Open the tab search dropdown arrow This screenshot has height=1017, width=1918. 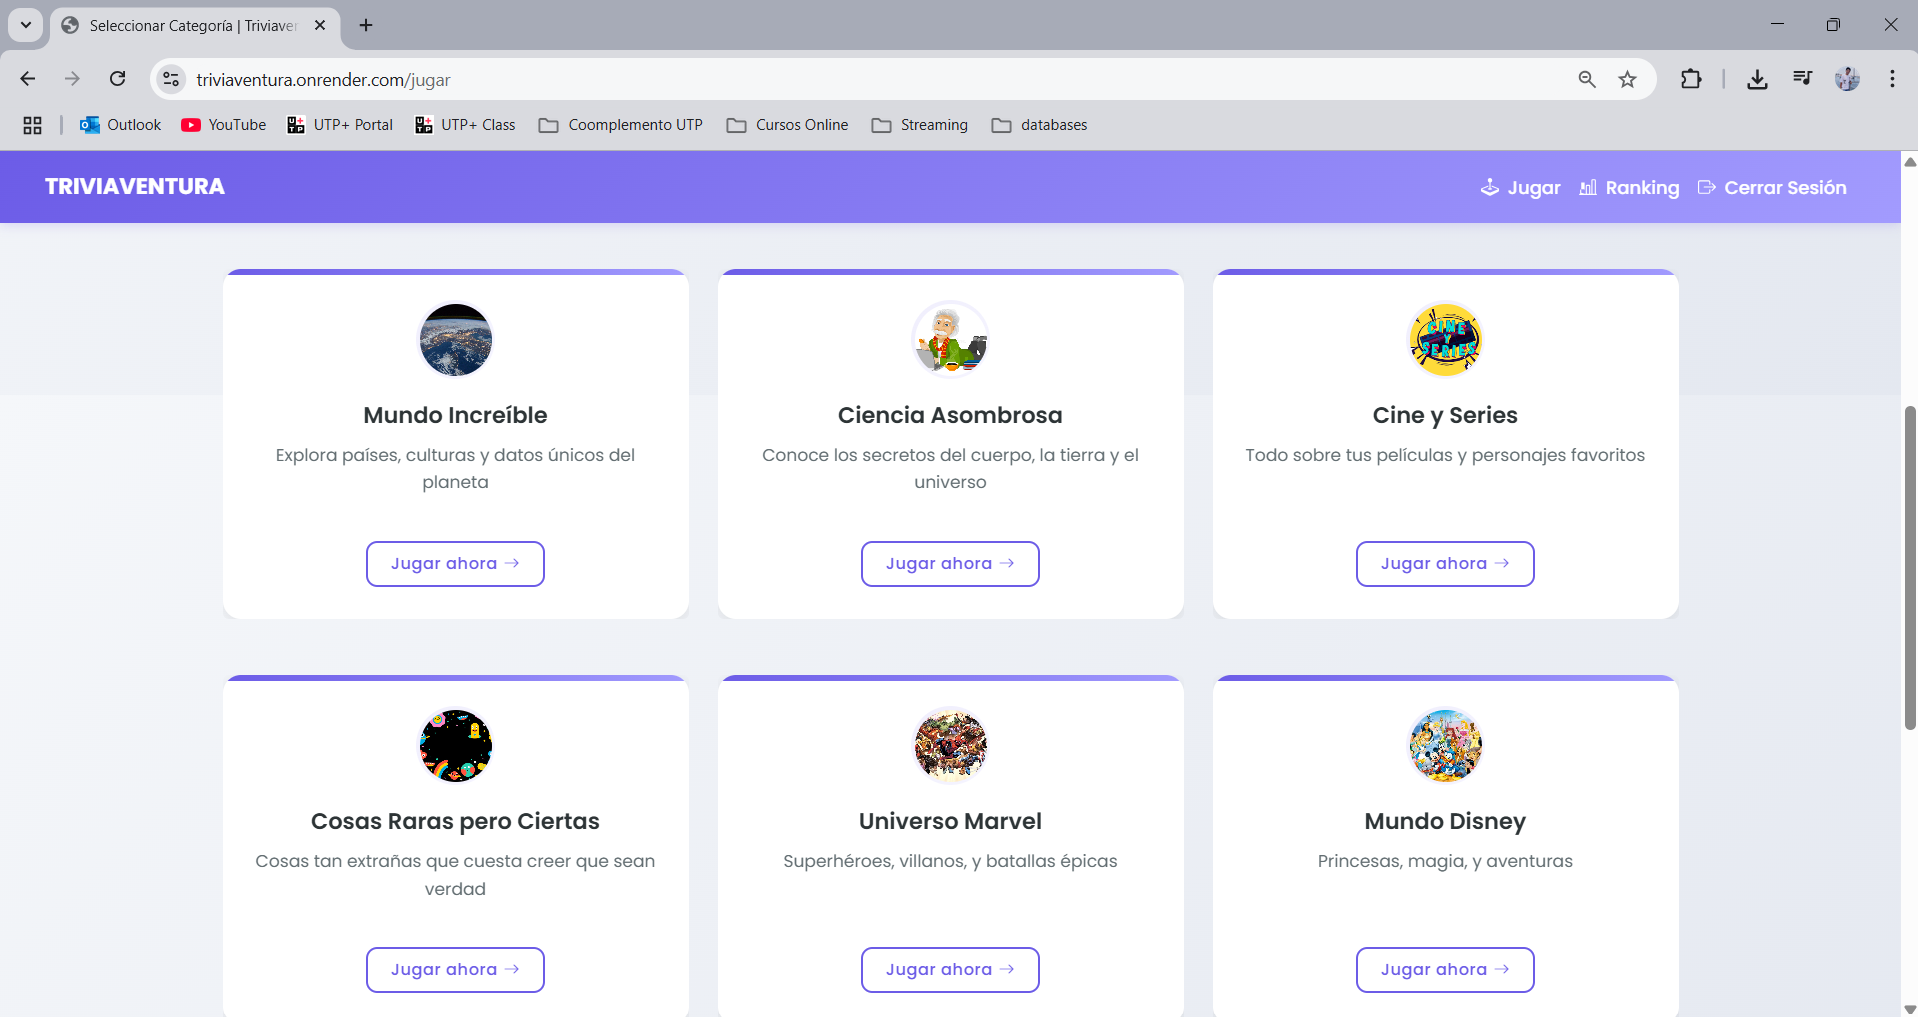pos(26,25)
